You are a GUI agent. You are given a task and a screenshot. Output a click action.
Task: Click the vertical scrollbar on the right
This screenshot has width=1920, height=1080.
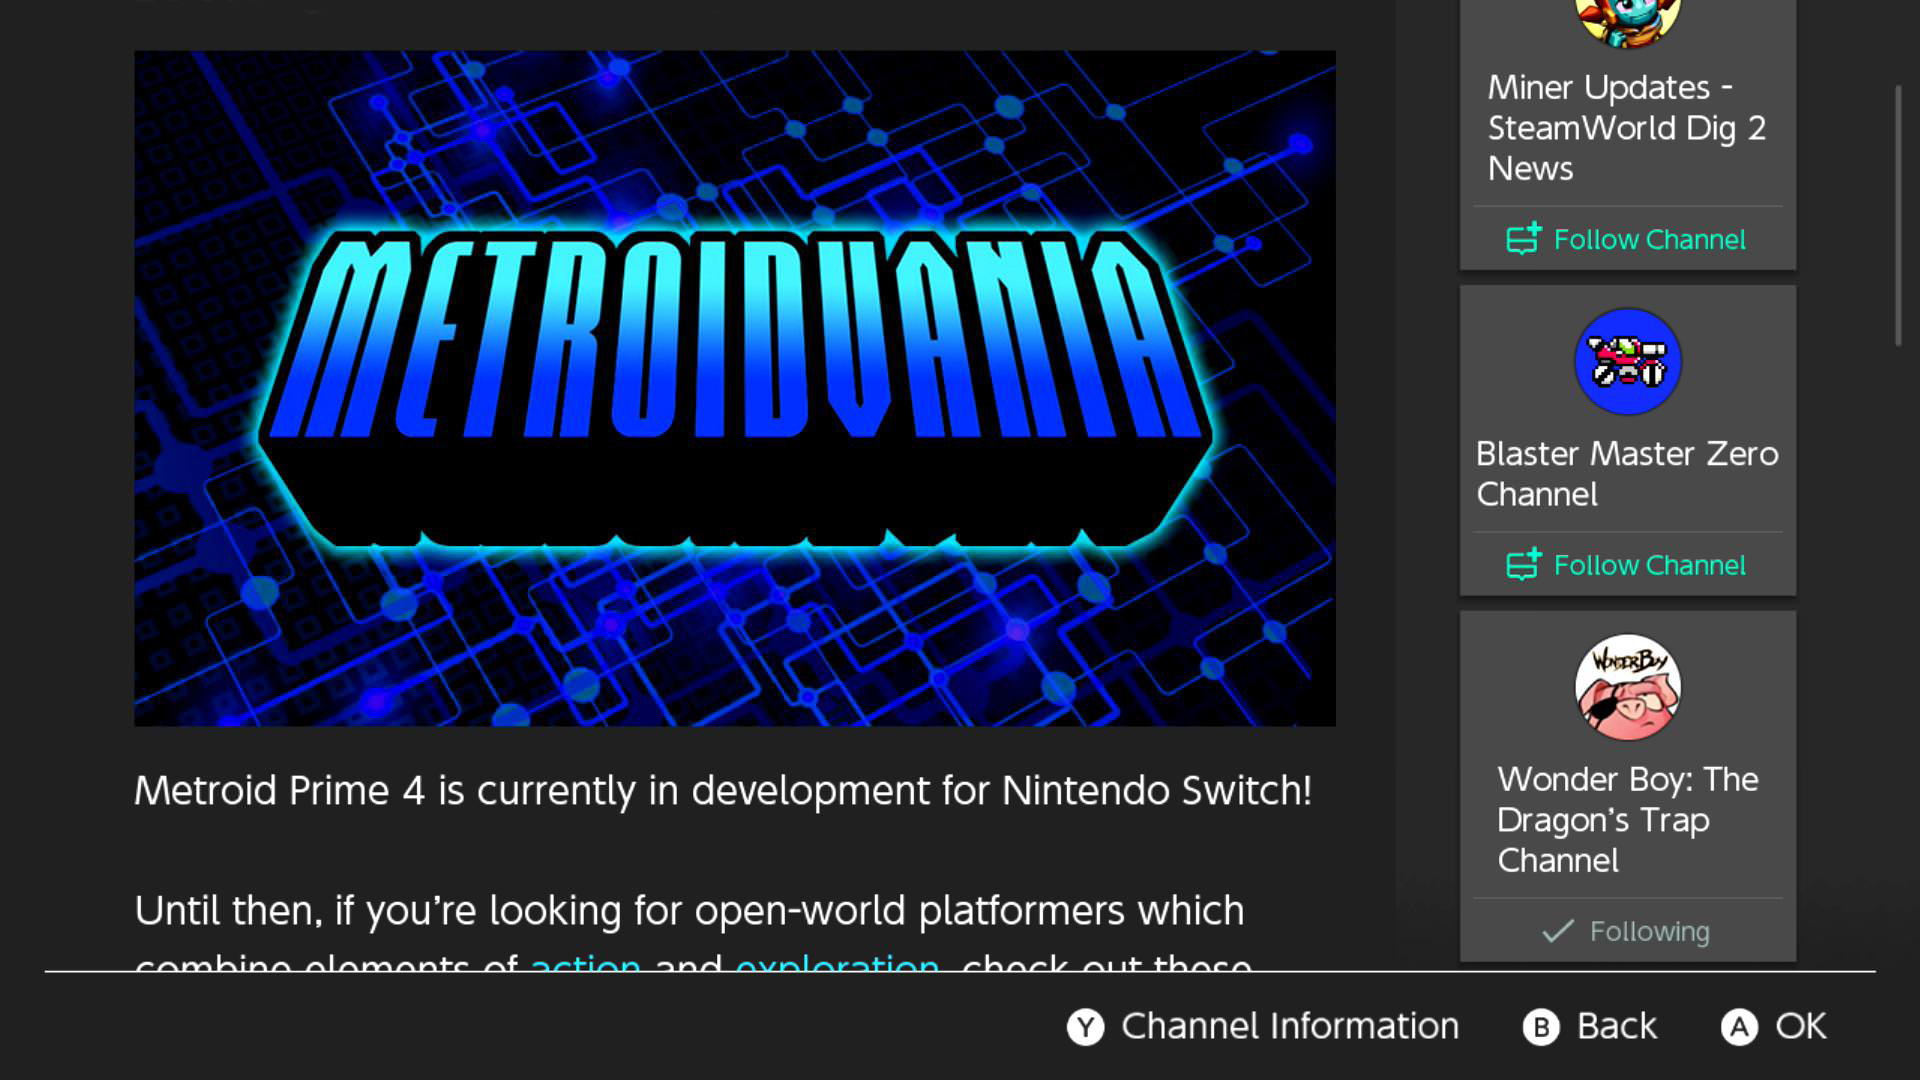tap(1897, 215)
